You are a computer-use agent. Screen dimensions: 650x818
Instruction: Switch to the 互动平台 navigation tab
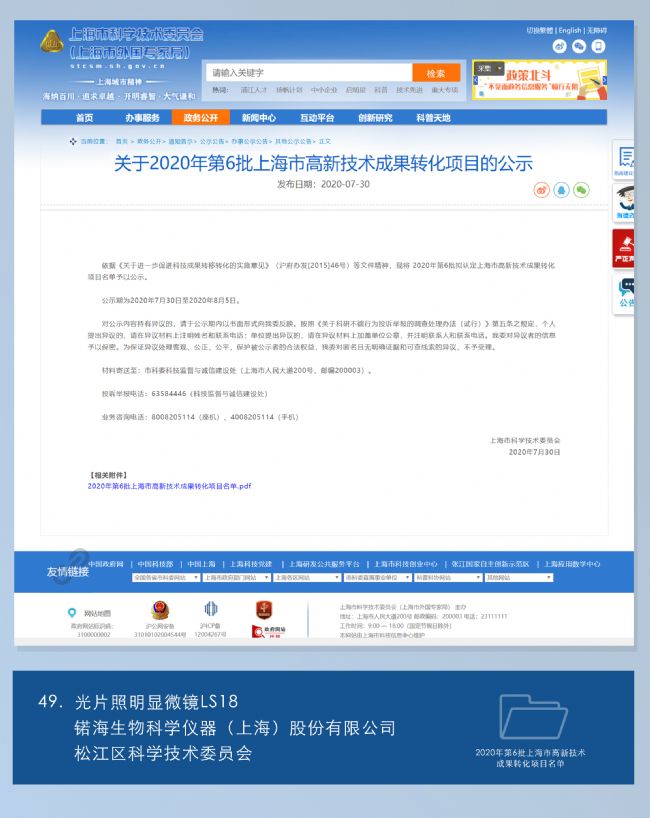point(317,118)
